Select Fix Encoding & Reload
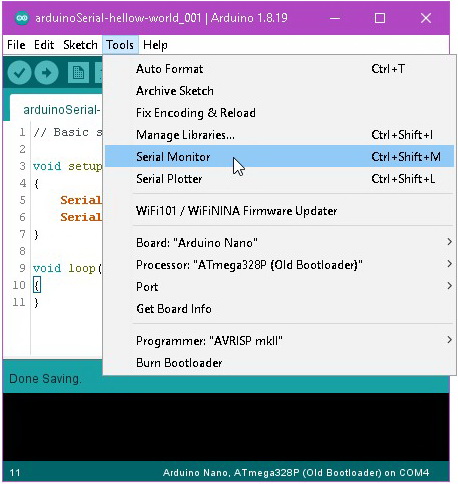Screen dimensions: 458x484 [x=279, y=113]
